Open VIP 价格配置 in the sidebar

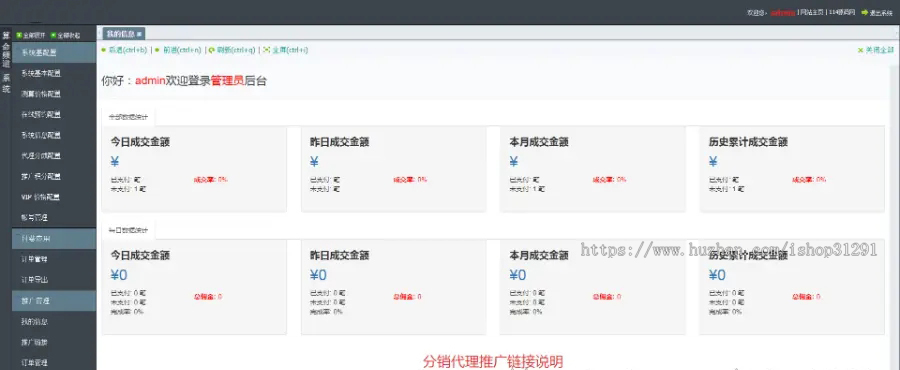41,197
